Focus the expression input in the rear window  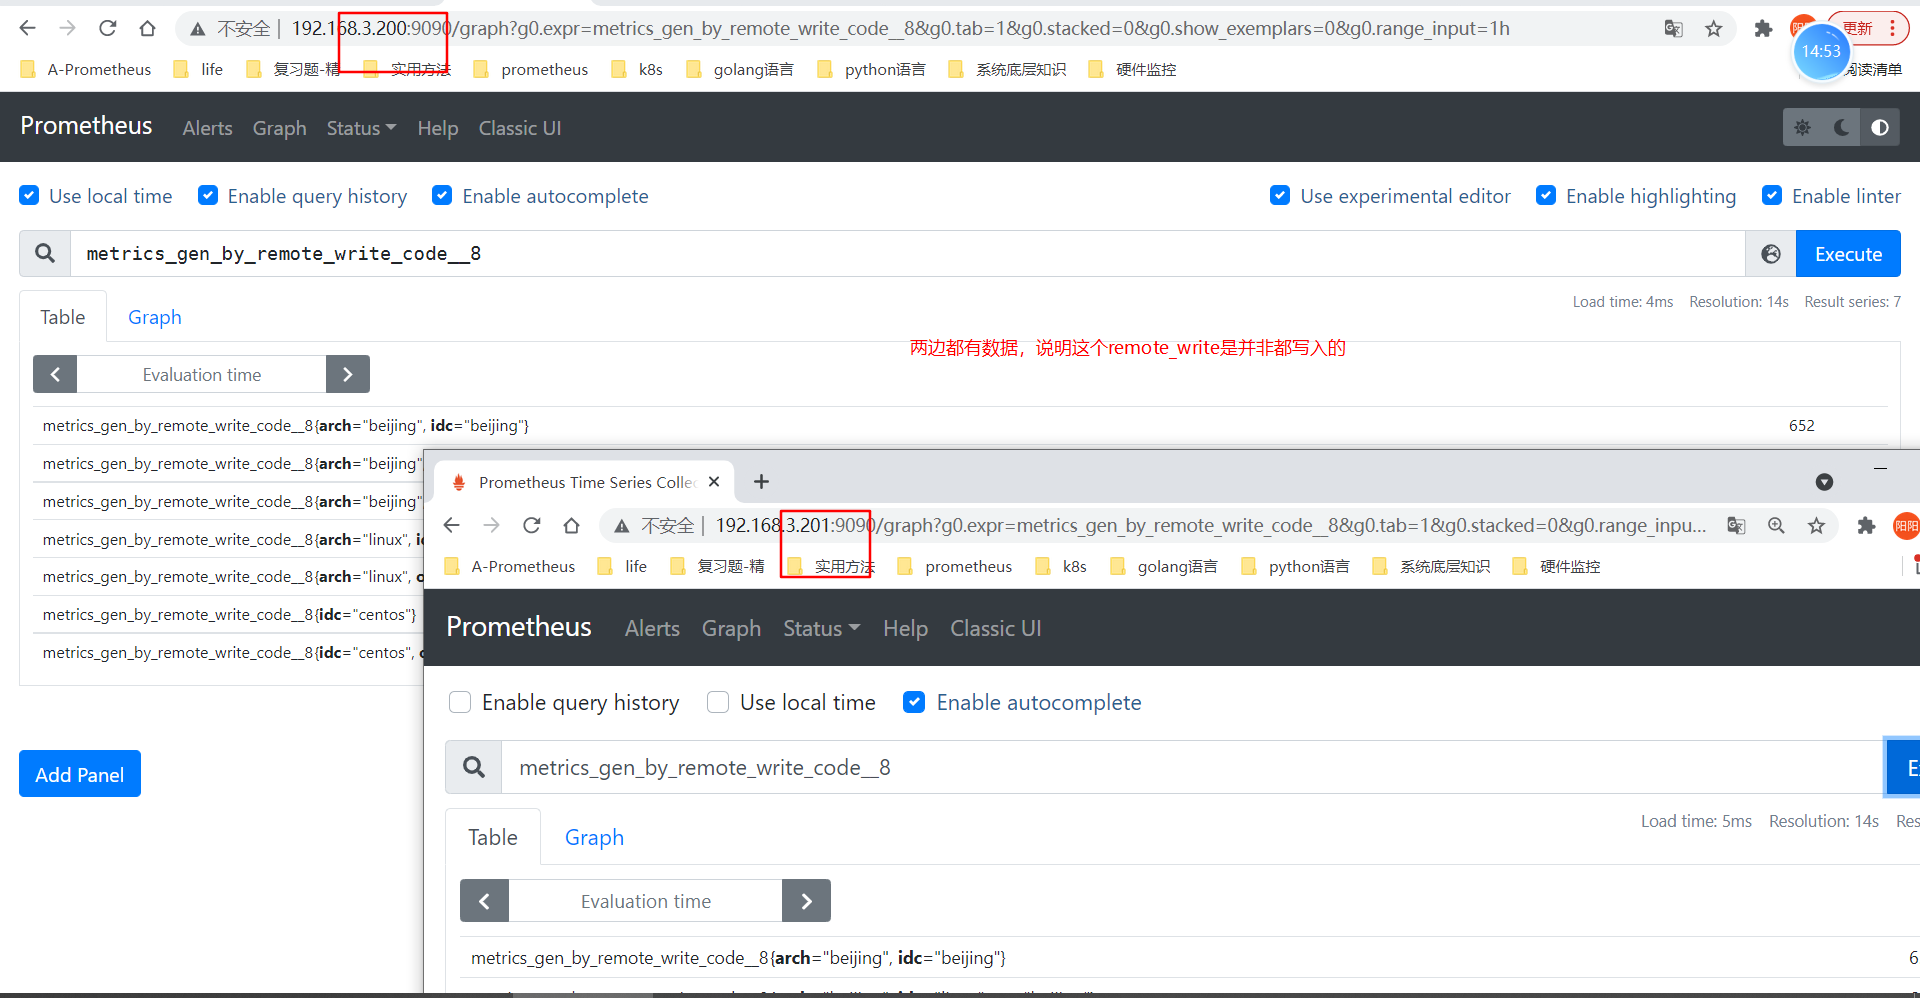click(908, 254)
